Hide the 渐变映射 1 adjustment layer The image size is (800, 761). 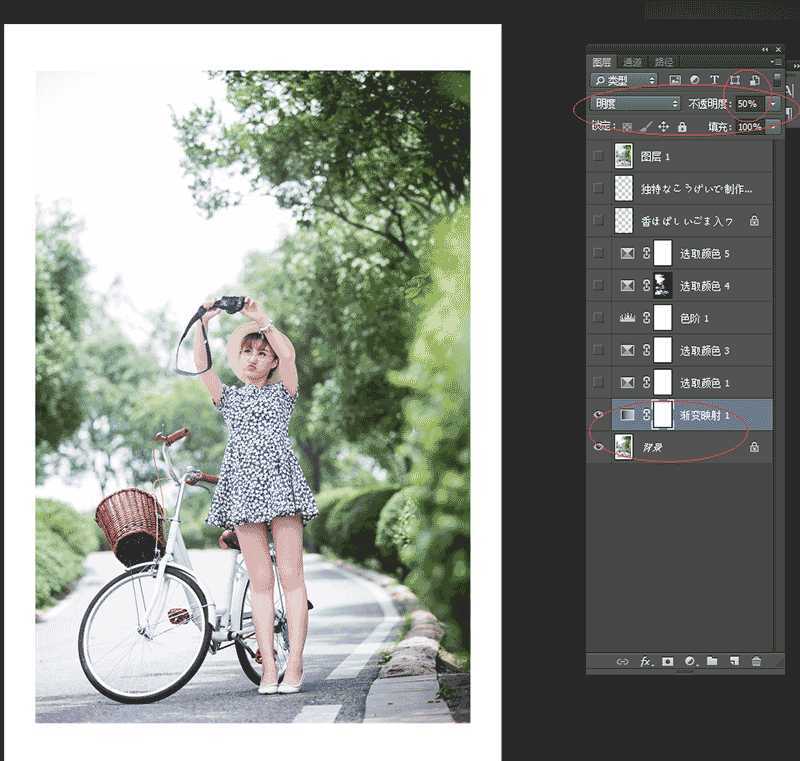tap(598, 413)
